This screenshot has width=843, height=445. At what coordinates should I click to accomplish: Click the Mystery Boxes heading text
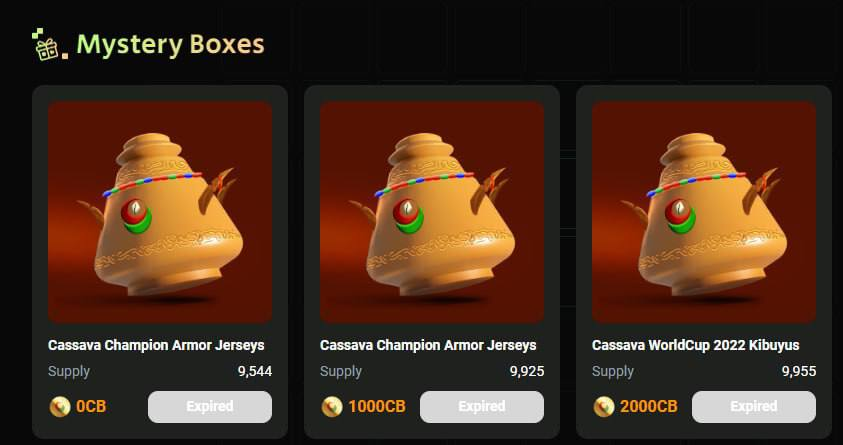point(170,45)
